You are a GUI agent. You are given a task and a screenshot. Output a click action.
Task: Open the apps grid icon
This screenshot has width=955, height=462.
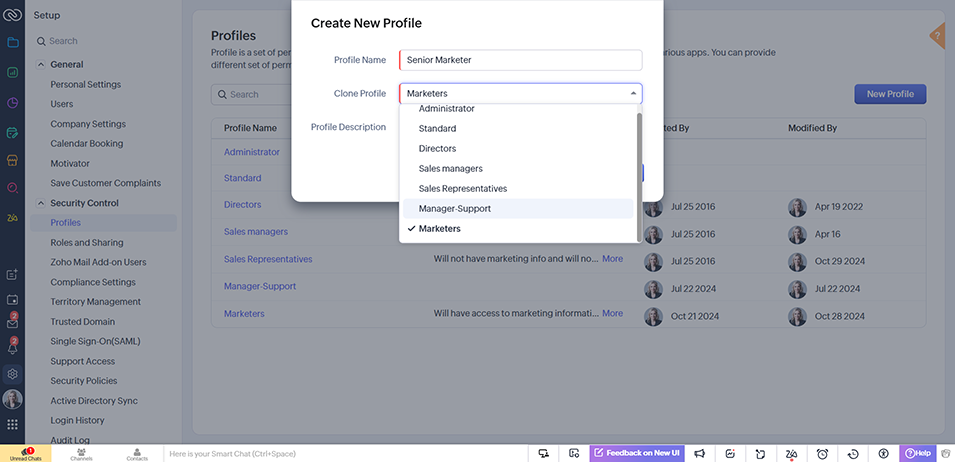[x=12, y=424]
